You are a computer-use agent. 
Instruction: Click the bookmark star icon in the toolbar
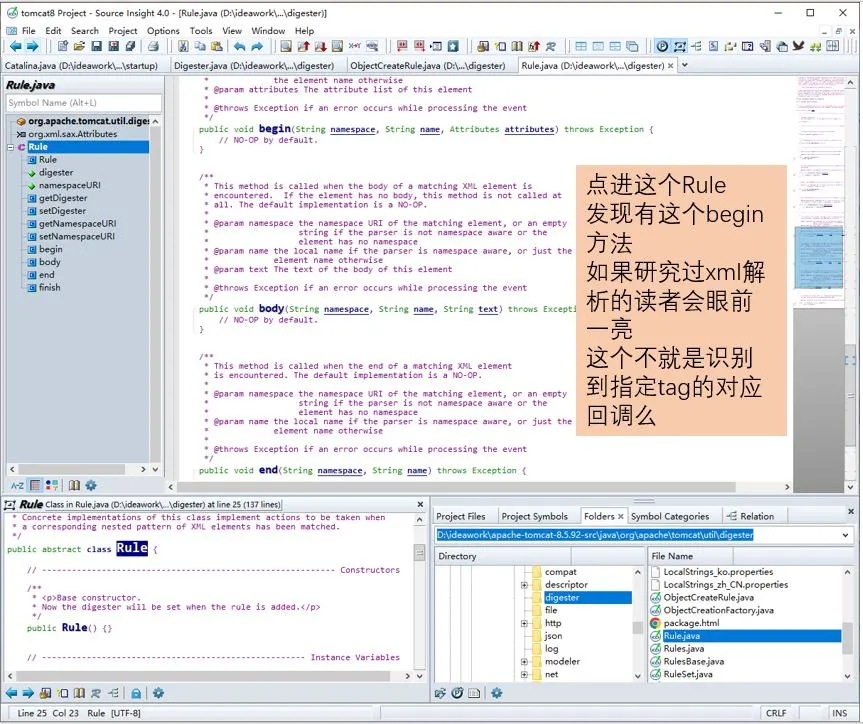tap(453, 46)
